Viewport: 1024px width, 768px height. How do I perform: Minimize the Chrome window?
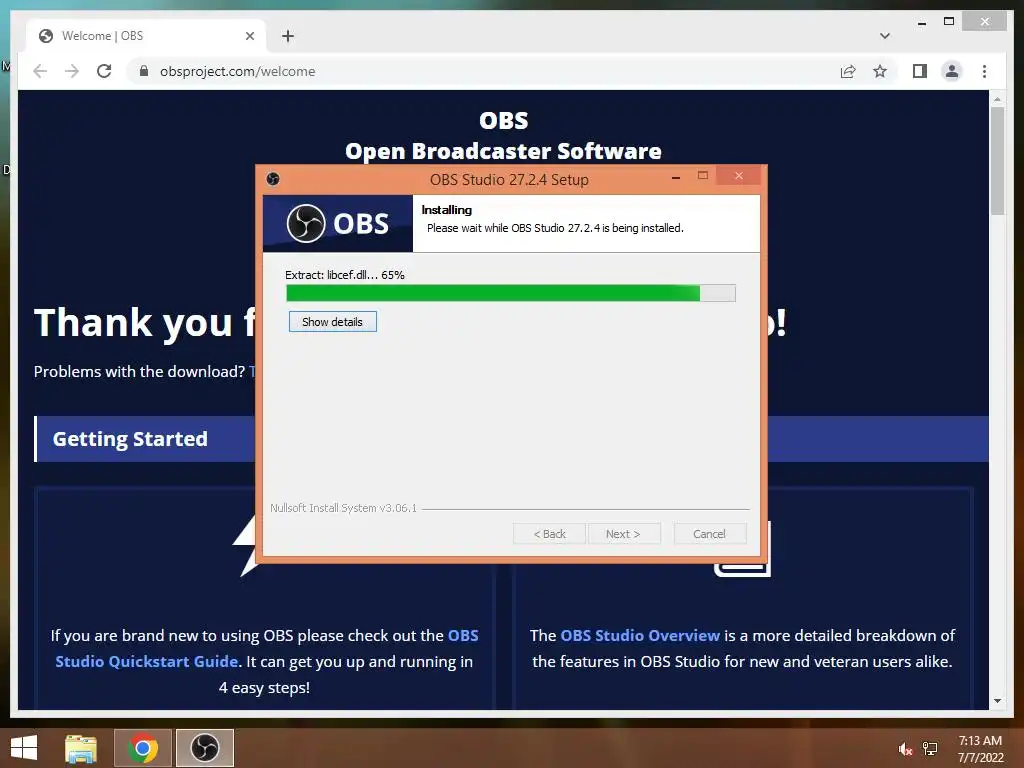921,22
